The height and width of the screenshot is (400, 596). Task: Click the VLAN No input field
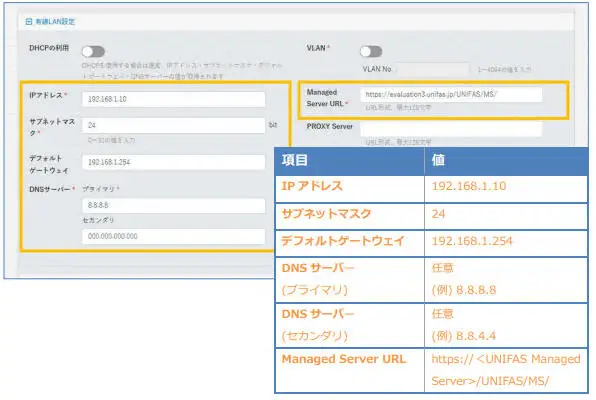tap(433, 69)
